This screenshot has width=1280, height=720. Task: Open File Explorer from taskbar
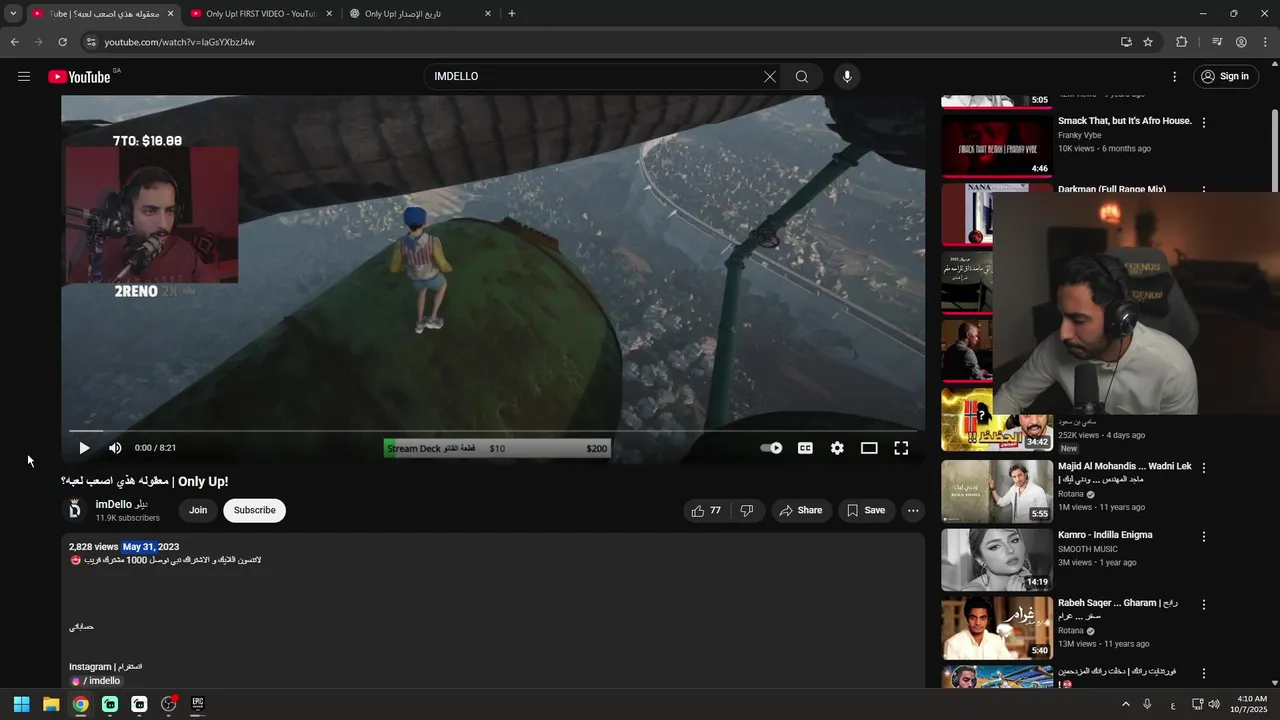pyautogui.click(x=51, y=704)
